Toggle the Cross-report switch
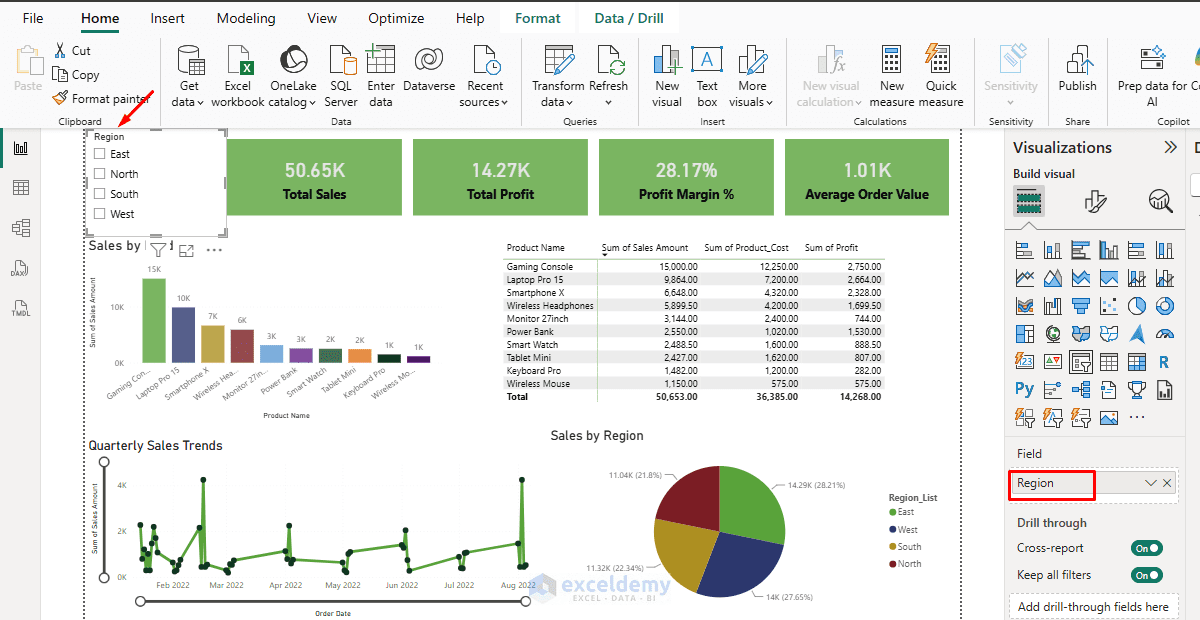Image resolution: width=1200 pixels, height=620 pixels. (1147, 548)
